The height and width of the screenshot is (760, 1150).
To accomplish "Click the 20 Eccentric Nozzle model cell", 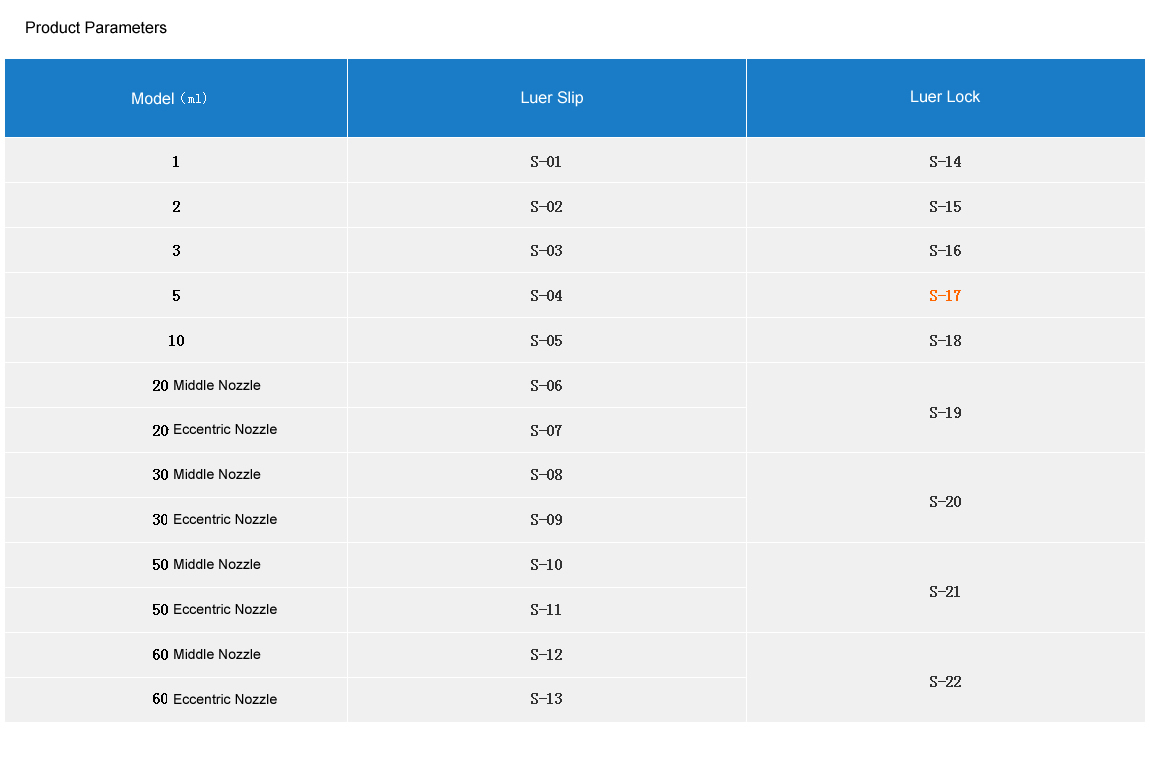I will click(x=214, y=430).
